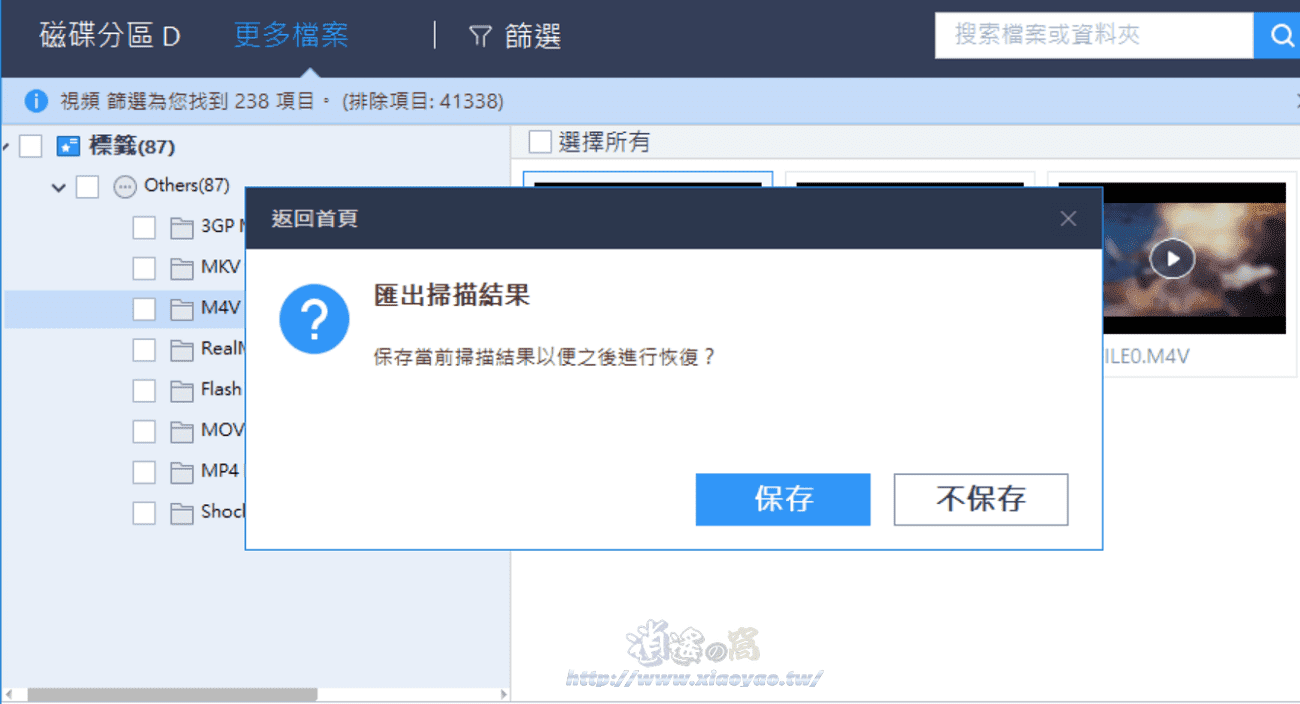Click the MKV folder icon
The height and width of the screenshot is (704, 1300).
pyautogui.click(x=181, y=268)
